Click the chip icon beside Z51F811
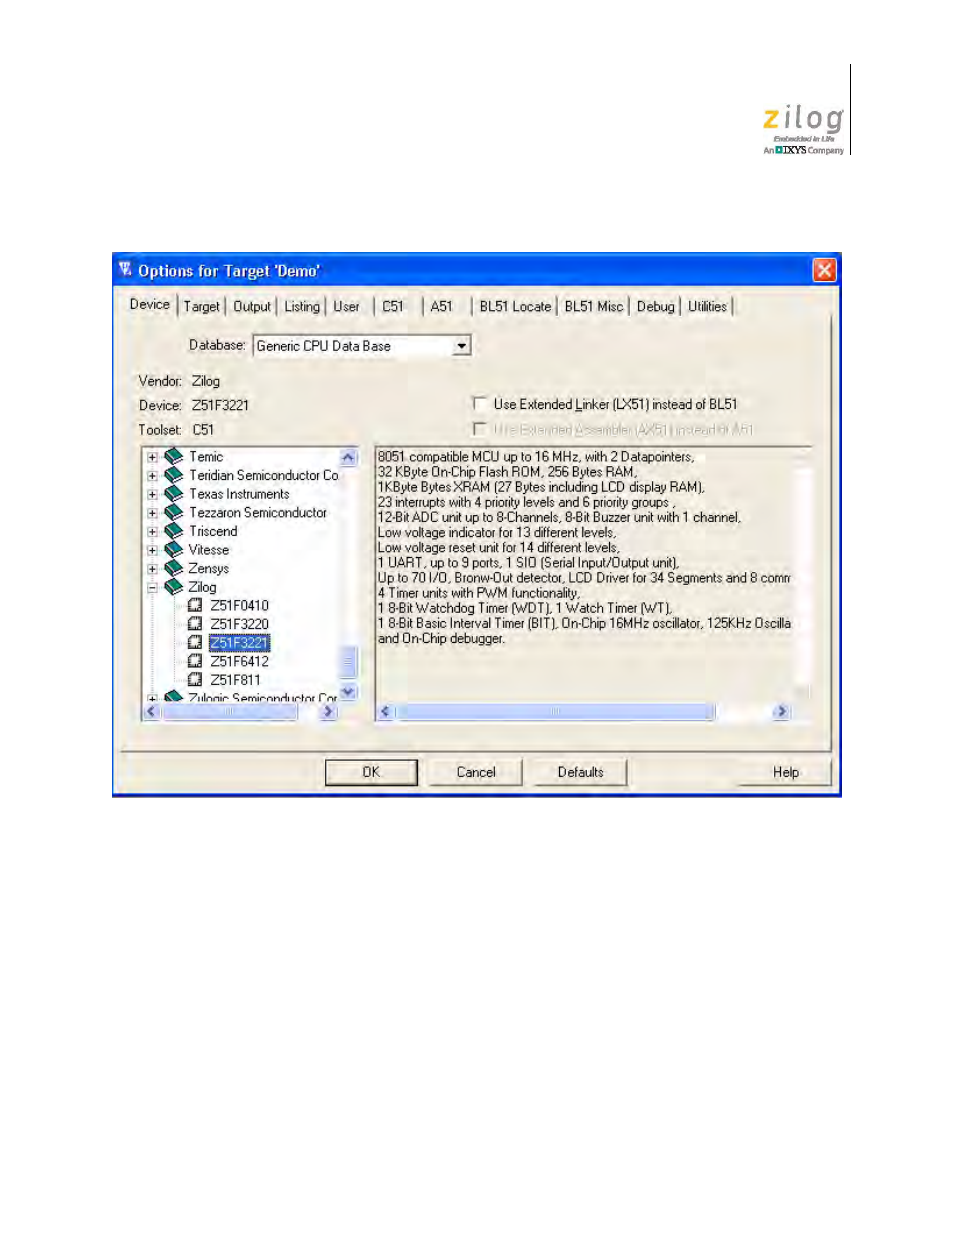Screen dimensions: 954x1235 tap(195, 679)
